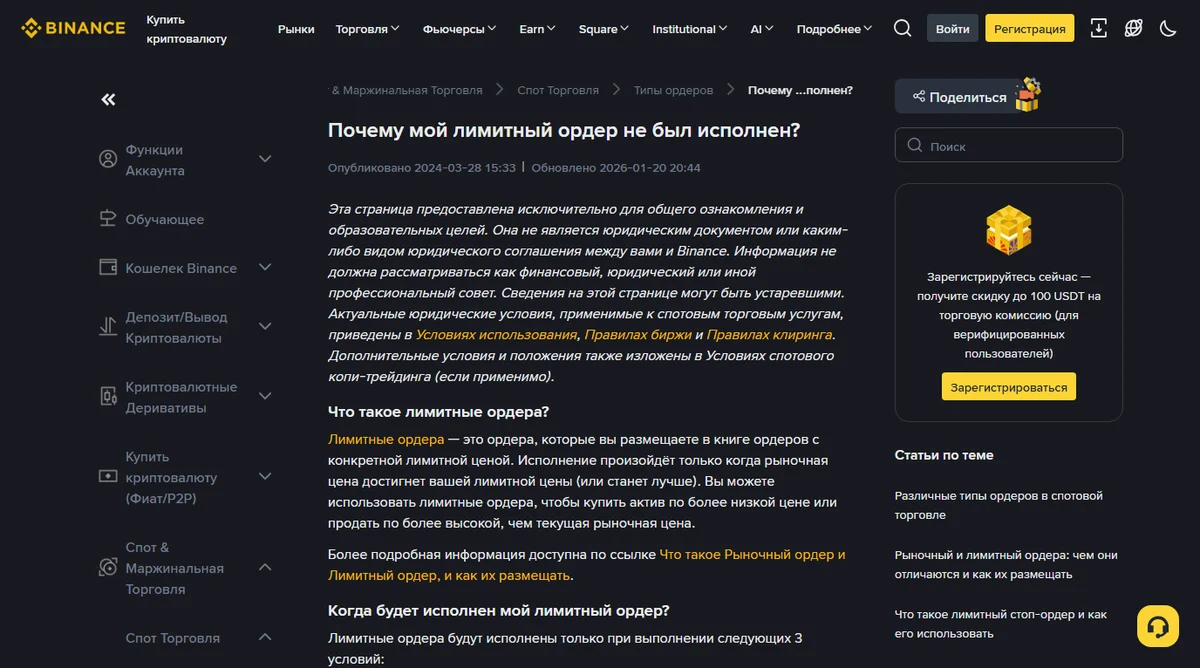Open the search magnifier in header
Image resolution: width=1200 pixels, height=668 pixels.
pos(902,28)
